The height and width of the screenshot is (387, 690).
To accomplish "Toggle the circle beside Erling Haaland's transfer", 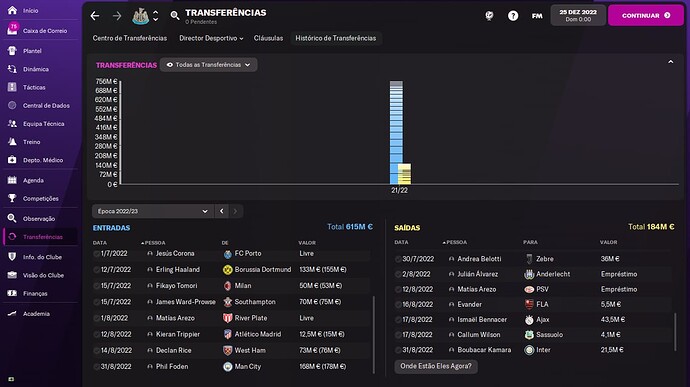I will click(x=96, y=269).
